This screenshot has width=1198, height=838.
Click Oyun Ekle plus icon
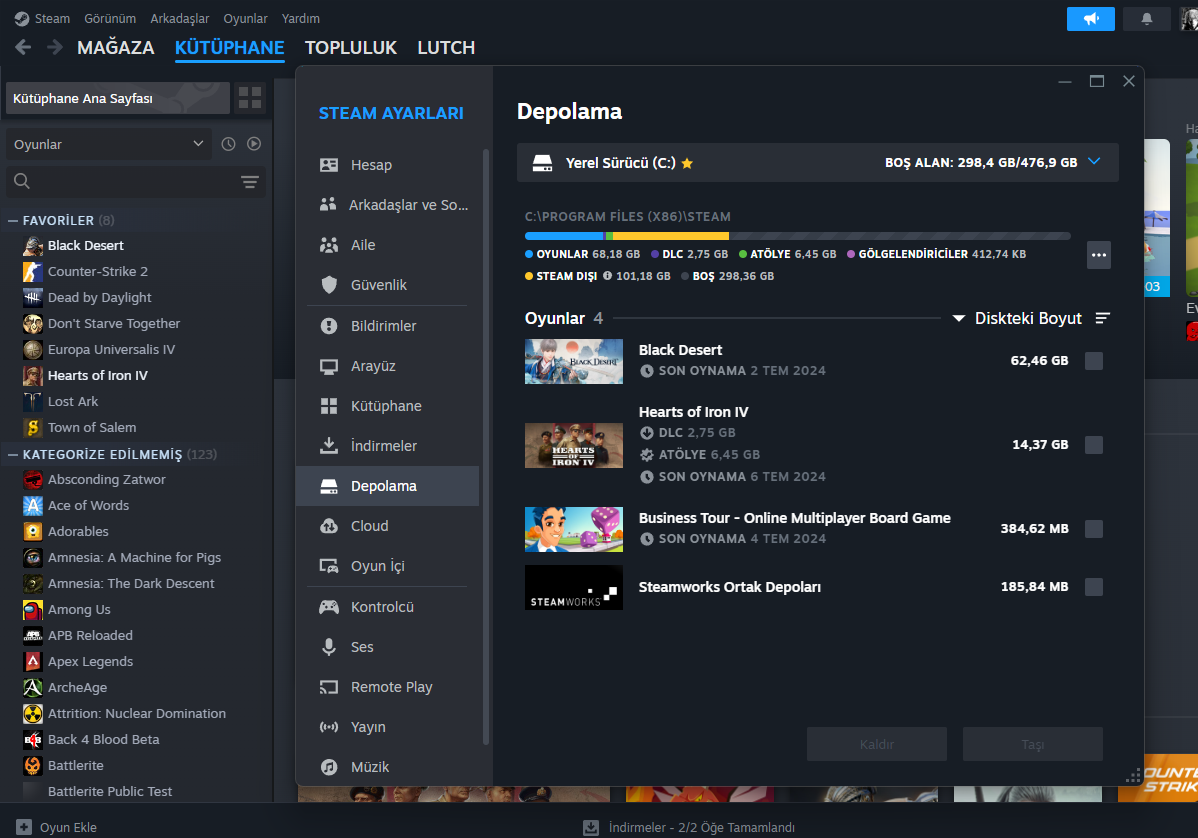tap(24, 827)
